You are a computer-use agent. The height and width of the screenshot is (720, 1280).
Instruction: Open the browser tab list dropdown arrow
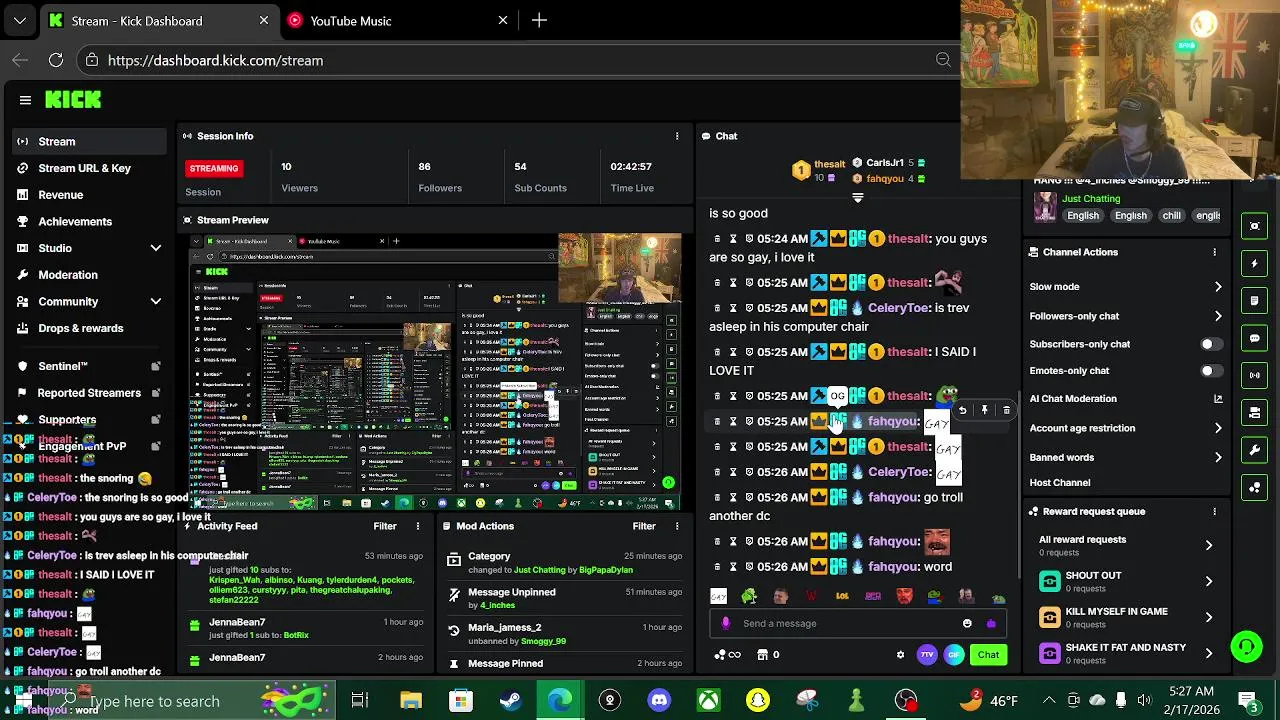pyautogui.click(x=19, y=20)
